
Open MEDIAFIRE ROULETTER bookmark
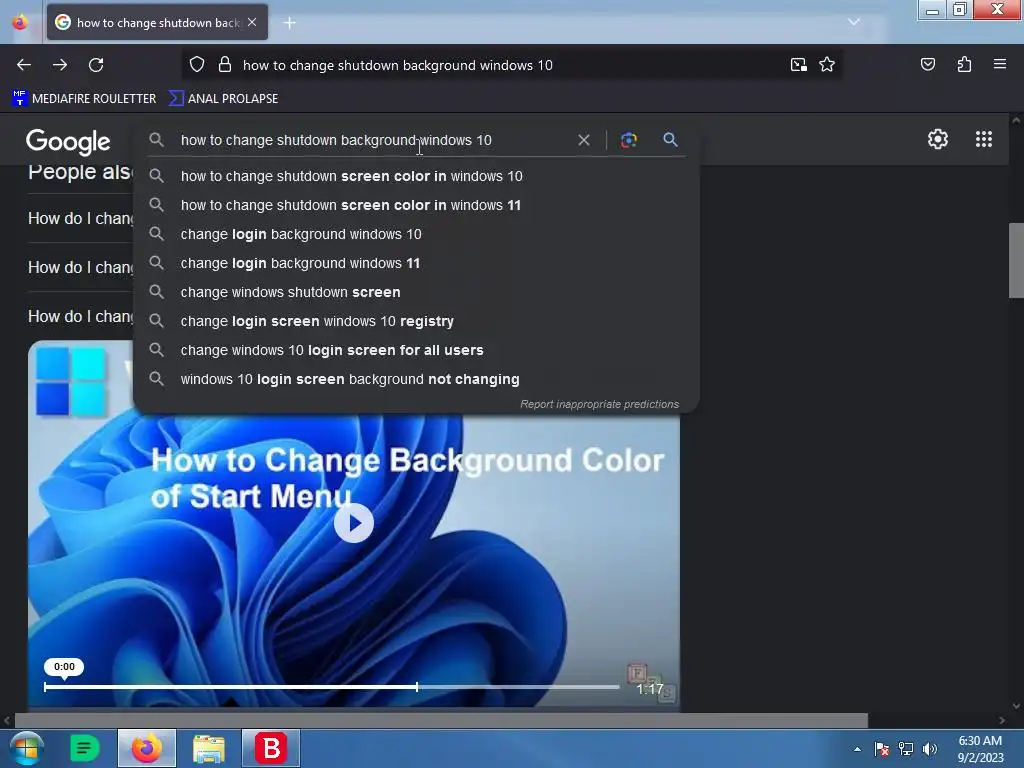point(84,99)
